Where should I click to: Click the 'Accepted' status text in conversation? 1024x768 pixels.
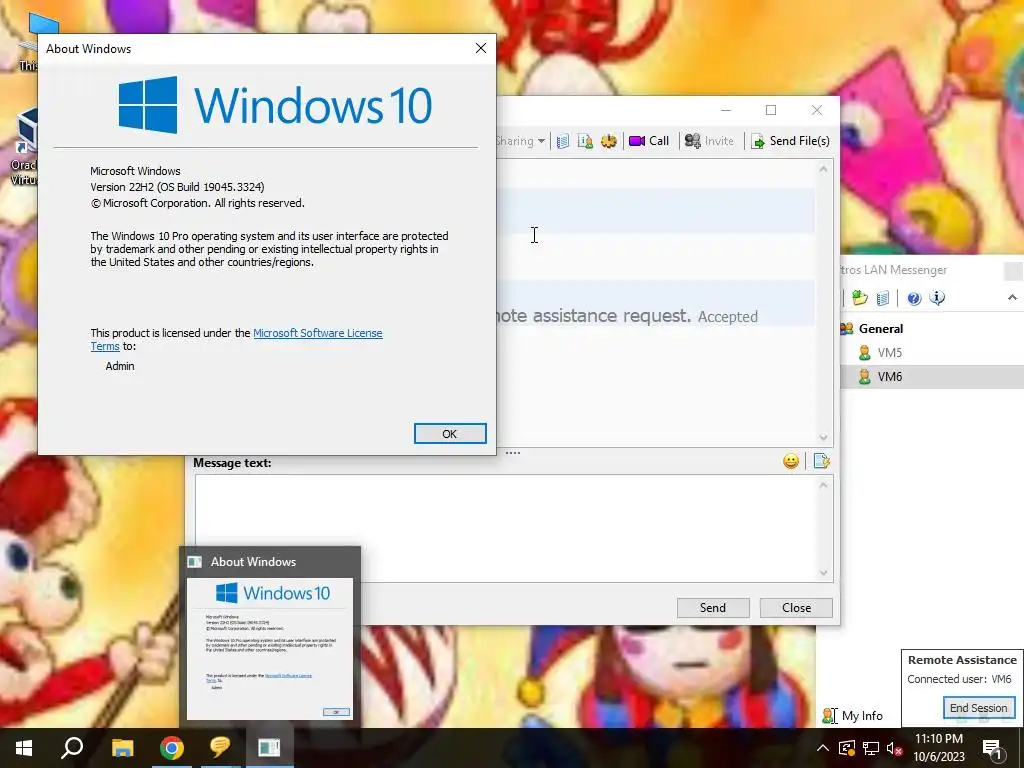728,317
